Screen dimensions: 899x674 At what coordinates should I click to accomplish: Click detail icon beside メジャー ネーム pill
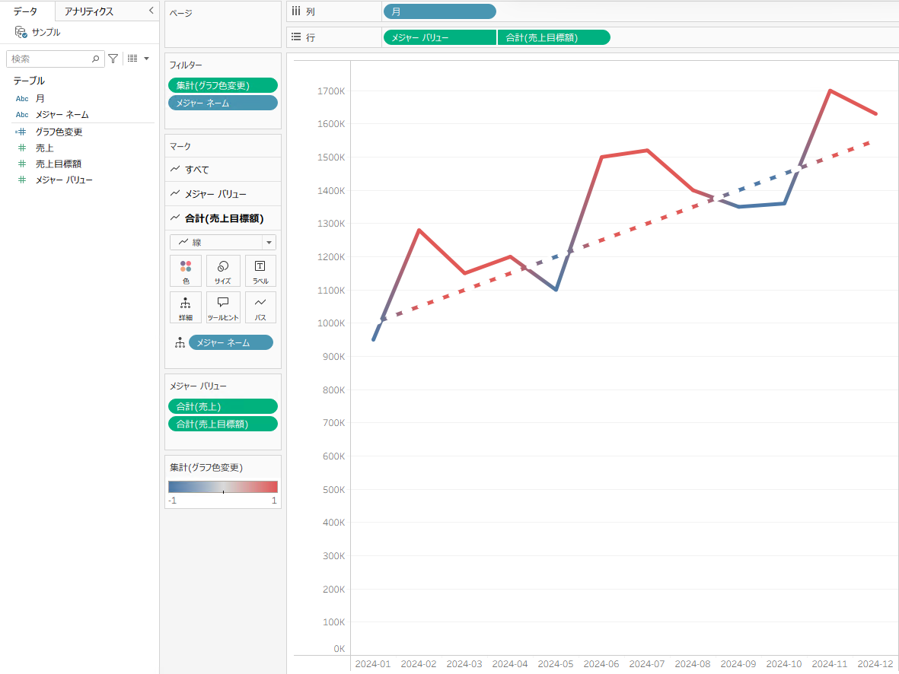179,343
